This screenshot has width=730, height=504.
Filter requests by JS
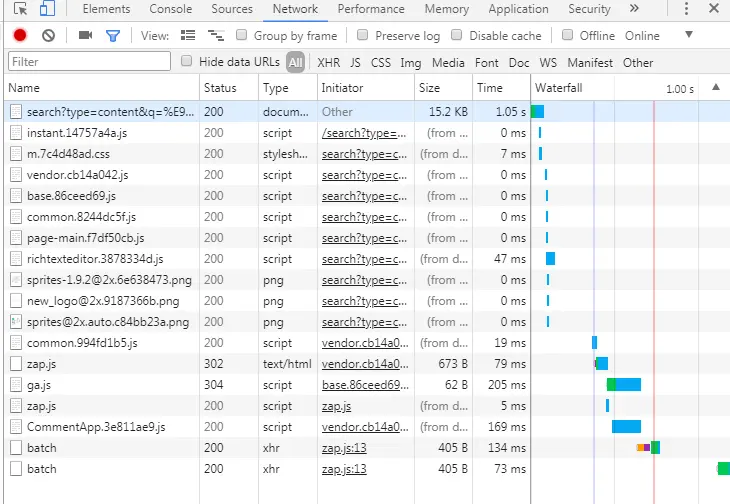point(355,63)
